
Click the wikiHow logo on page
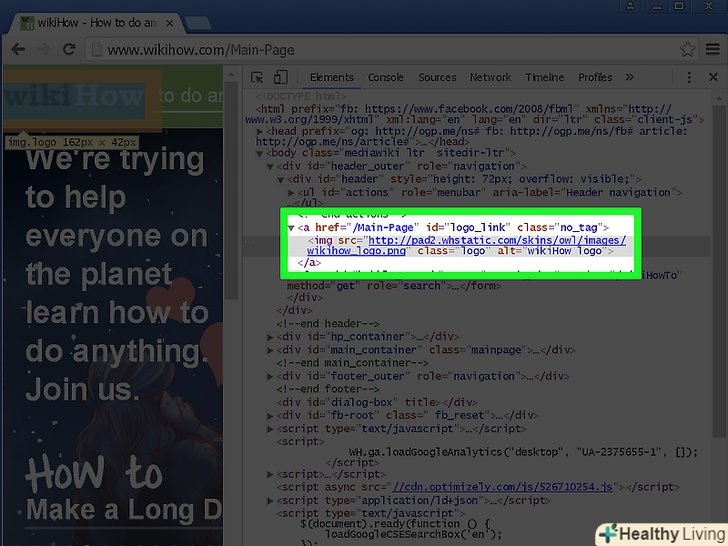(x=74, y=97)
